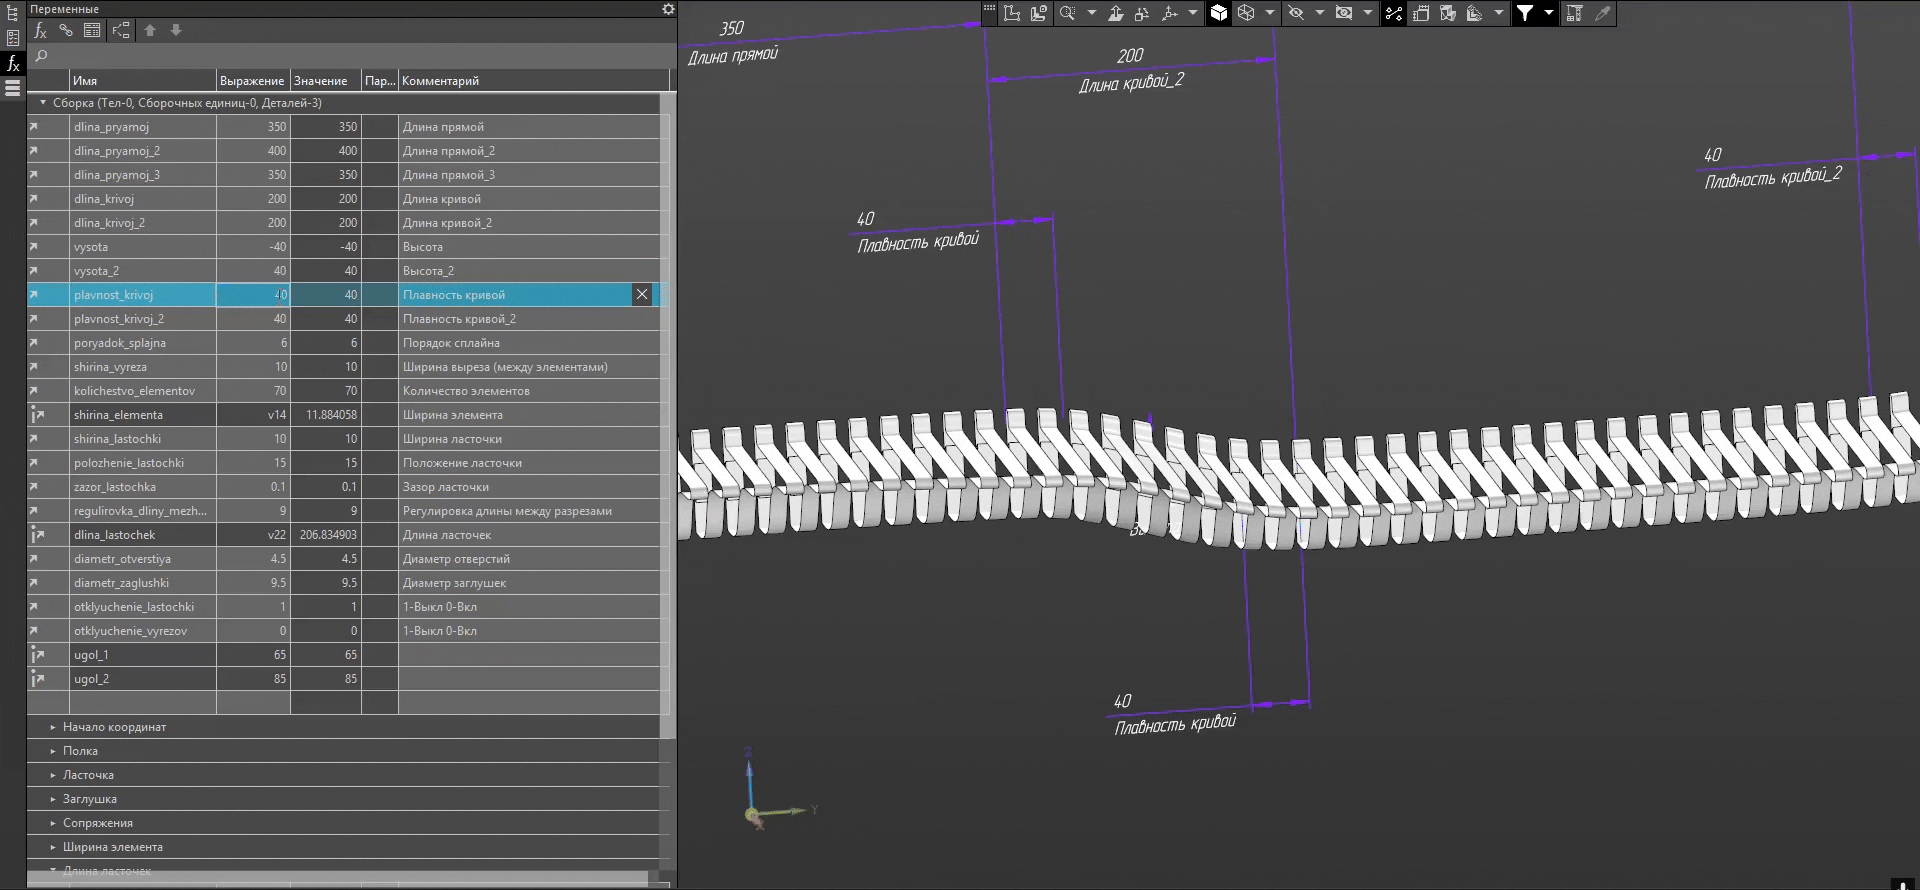Select the wireframe cube display mode

pyautogui.click(x=1246, y=13)
